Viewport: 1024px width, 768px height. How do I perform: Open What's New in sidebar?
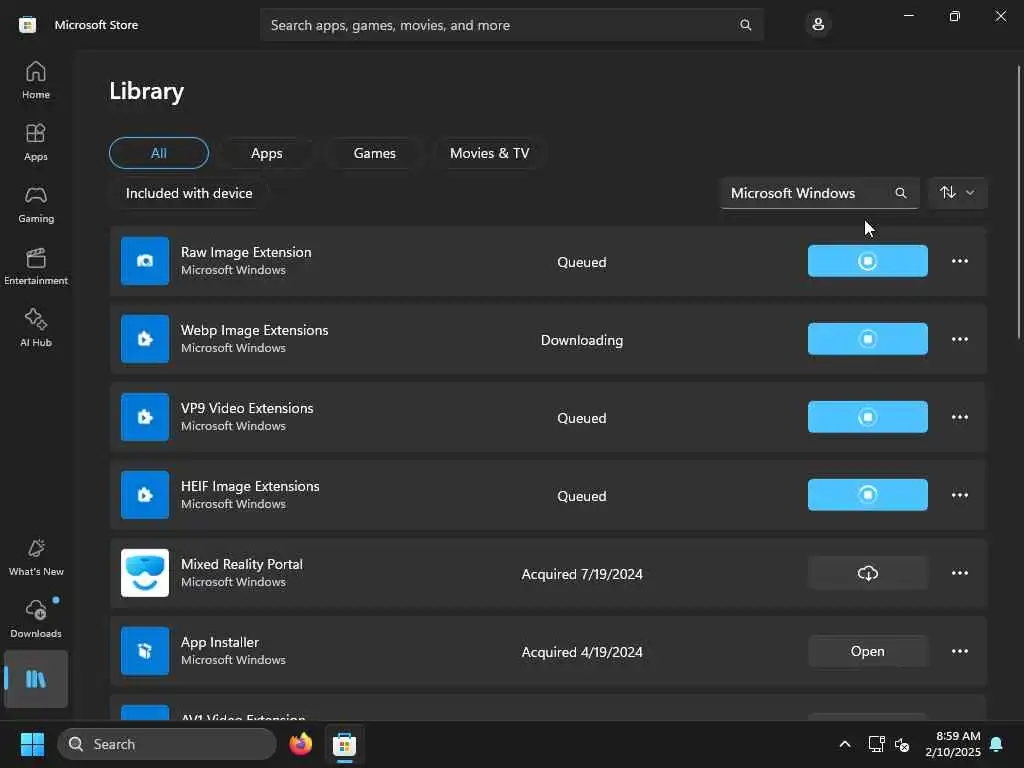click(x=36, y=558)
